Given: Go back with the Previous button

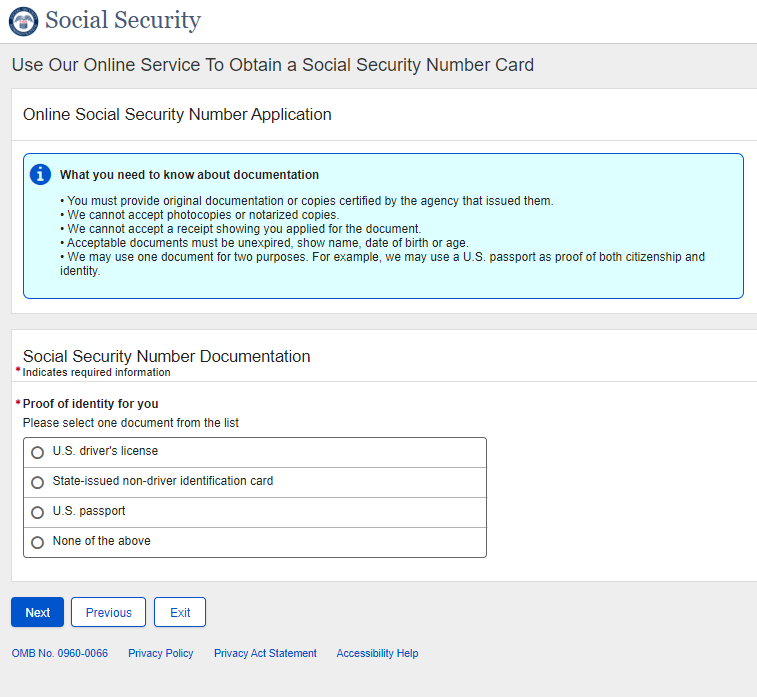Looking at the screenshot, I should [108, 612].
